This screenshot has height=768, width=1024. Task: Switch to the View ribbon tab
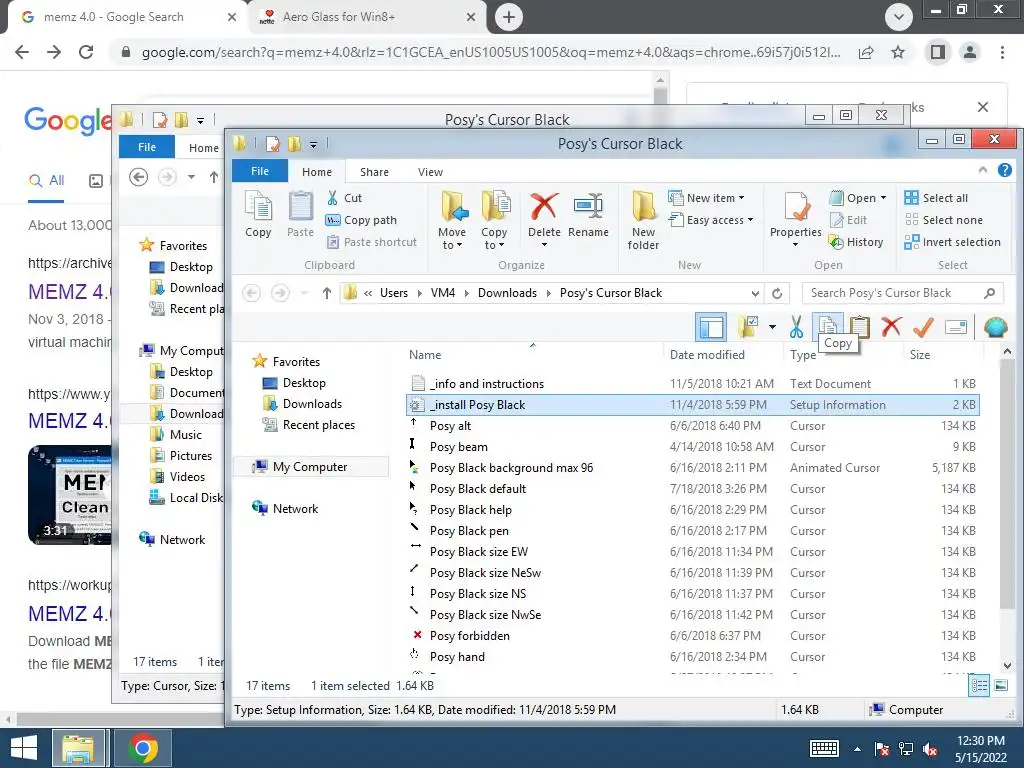pyautogui.click(x=430, y=172)
